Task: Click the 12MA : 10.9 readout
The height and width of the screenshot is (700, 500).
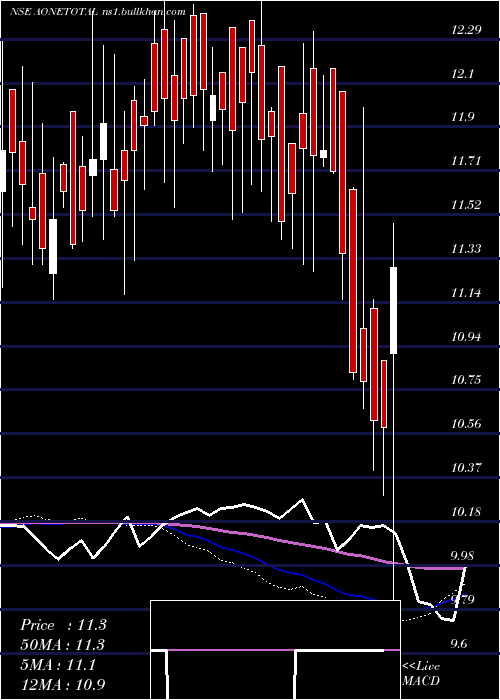Action: [63, 684]
